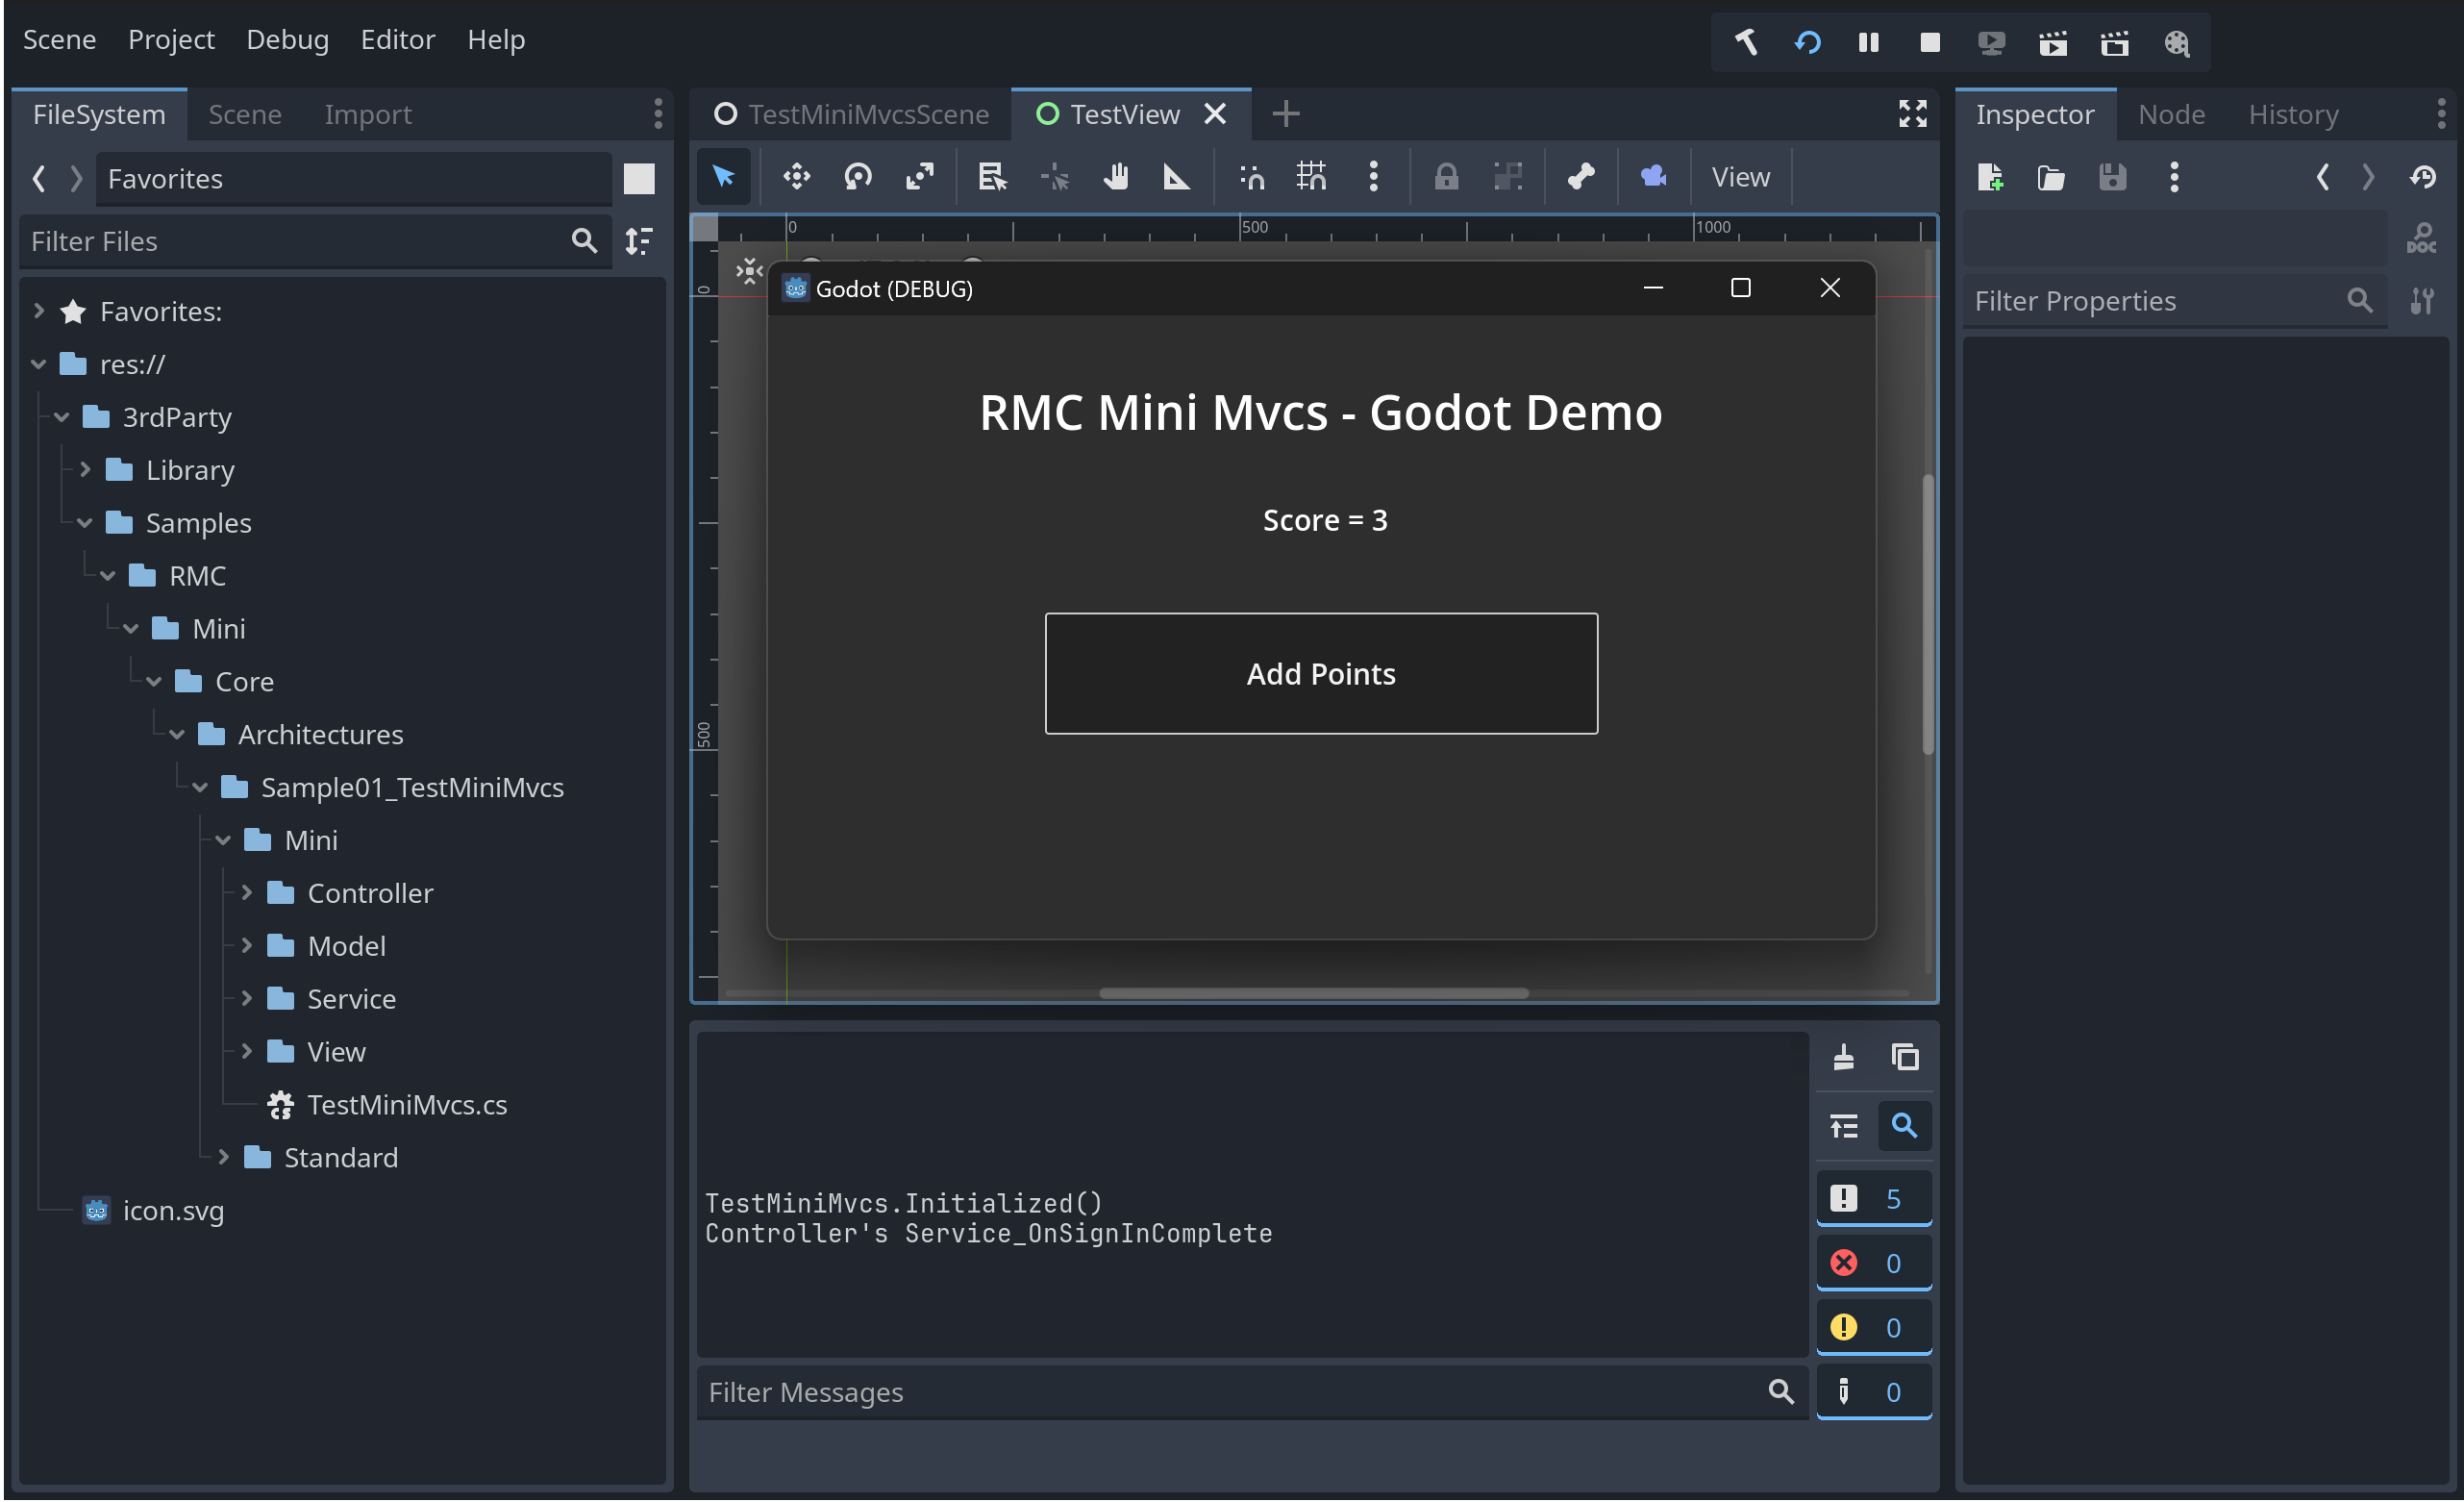Image resolution: width=2464 pixels, height=1502 pixels.
Task: Expand the Service folder
Action: pos(247,998)
